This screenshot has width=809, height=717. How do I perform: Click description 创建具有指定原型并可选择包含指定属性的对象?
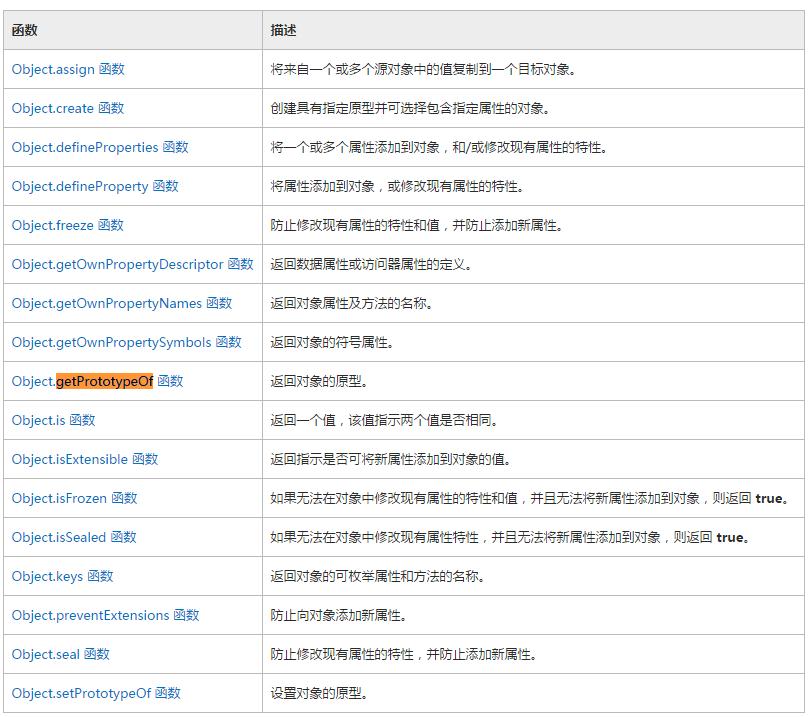coord(410,108)
